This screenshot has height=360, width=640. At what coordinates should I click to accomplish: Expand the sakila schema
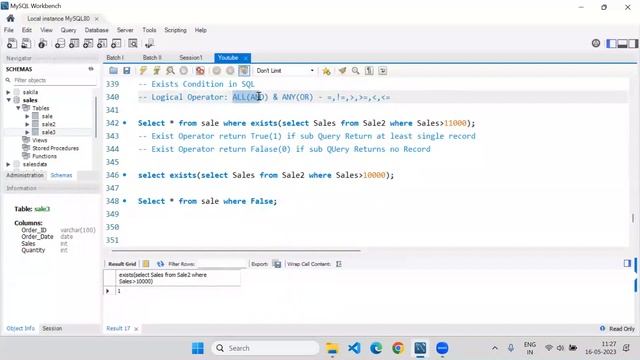click(8, 92)
